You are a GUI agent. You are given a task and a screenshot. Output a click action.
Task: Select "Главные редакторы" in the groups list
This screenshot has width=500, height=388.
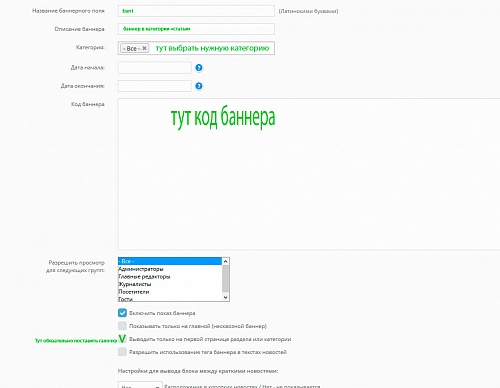pyautogui.click(x=170, y=277)
